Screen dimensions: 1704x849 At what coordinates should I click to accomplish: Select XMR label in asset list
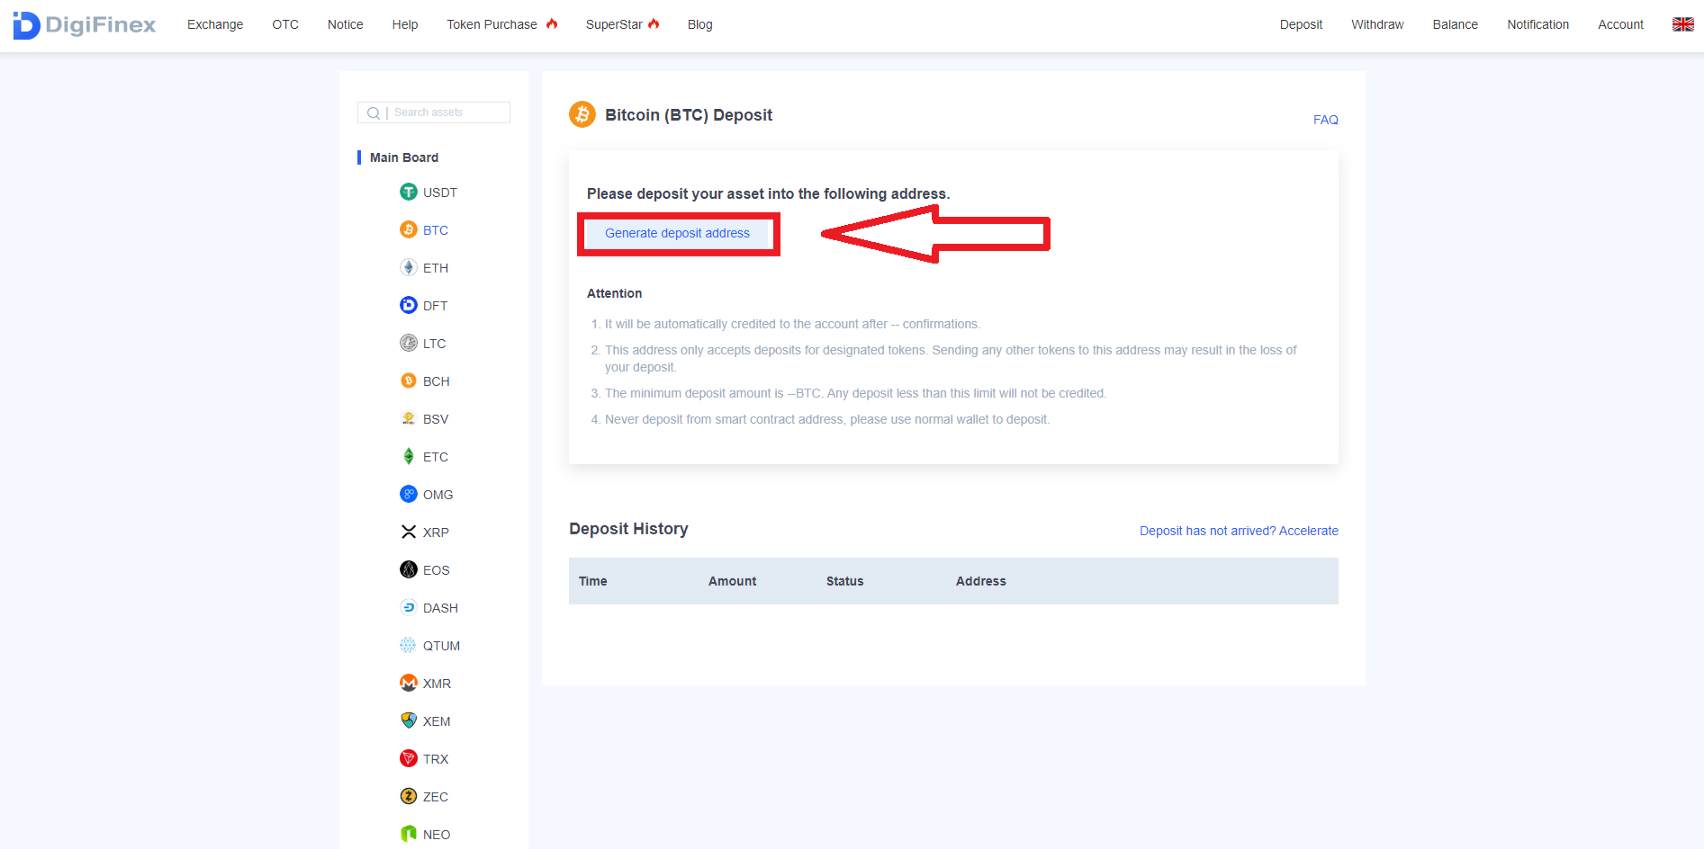point(437,684)
